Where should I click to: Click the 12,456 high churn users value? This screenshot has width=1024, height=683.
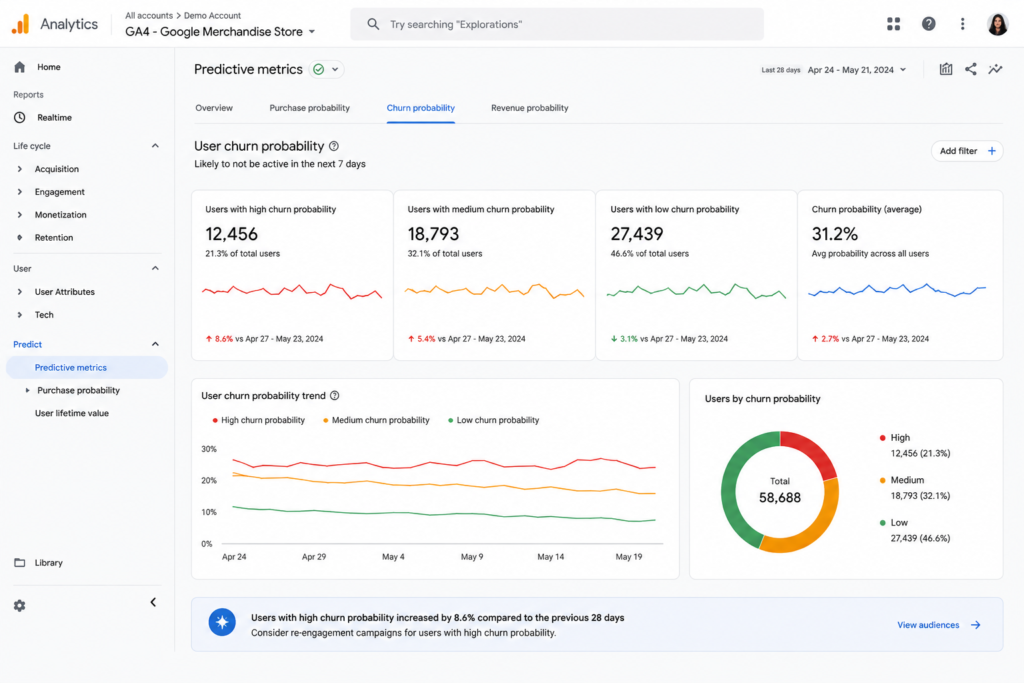(x=231, y=234)
